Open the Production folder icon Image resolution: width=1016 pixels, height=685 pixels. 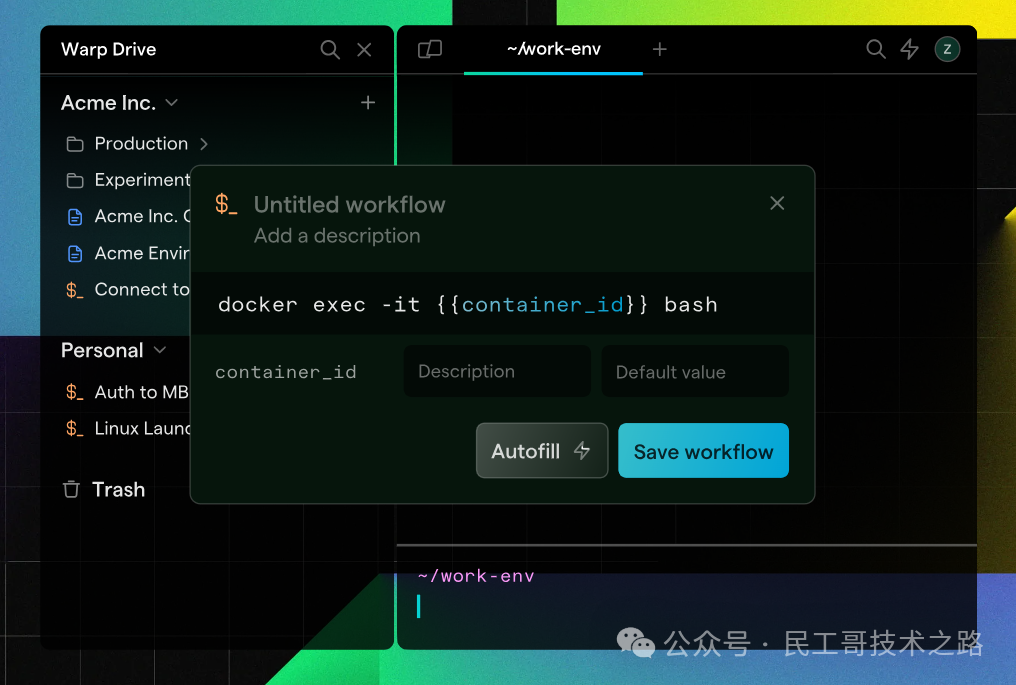pyautogui.click(x=75, y=144)
